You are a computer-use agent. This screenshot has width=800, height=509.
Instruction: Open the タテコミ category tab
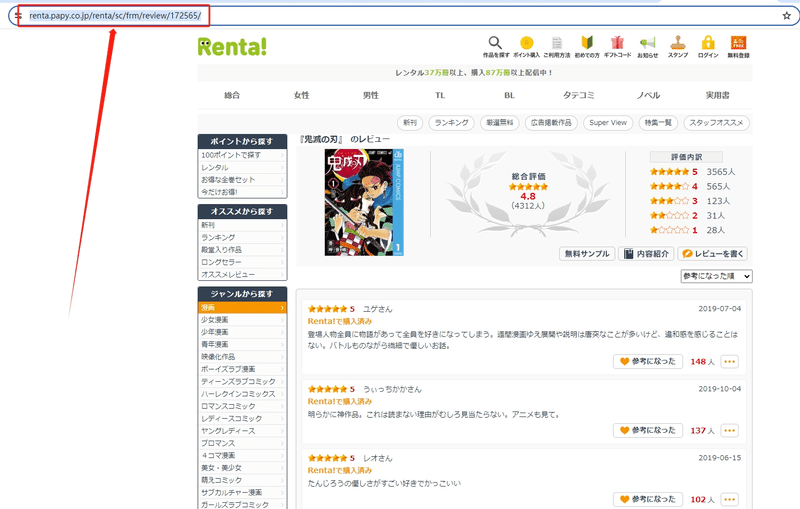click(579, 95)
